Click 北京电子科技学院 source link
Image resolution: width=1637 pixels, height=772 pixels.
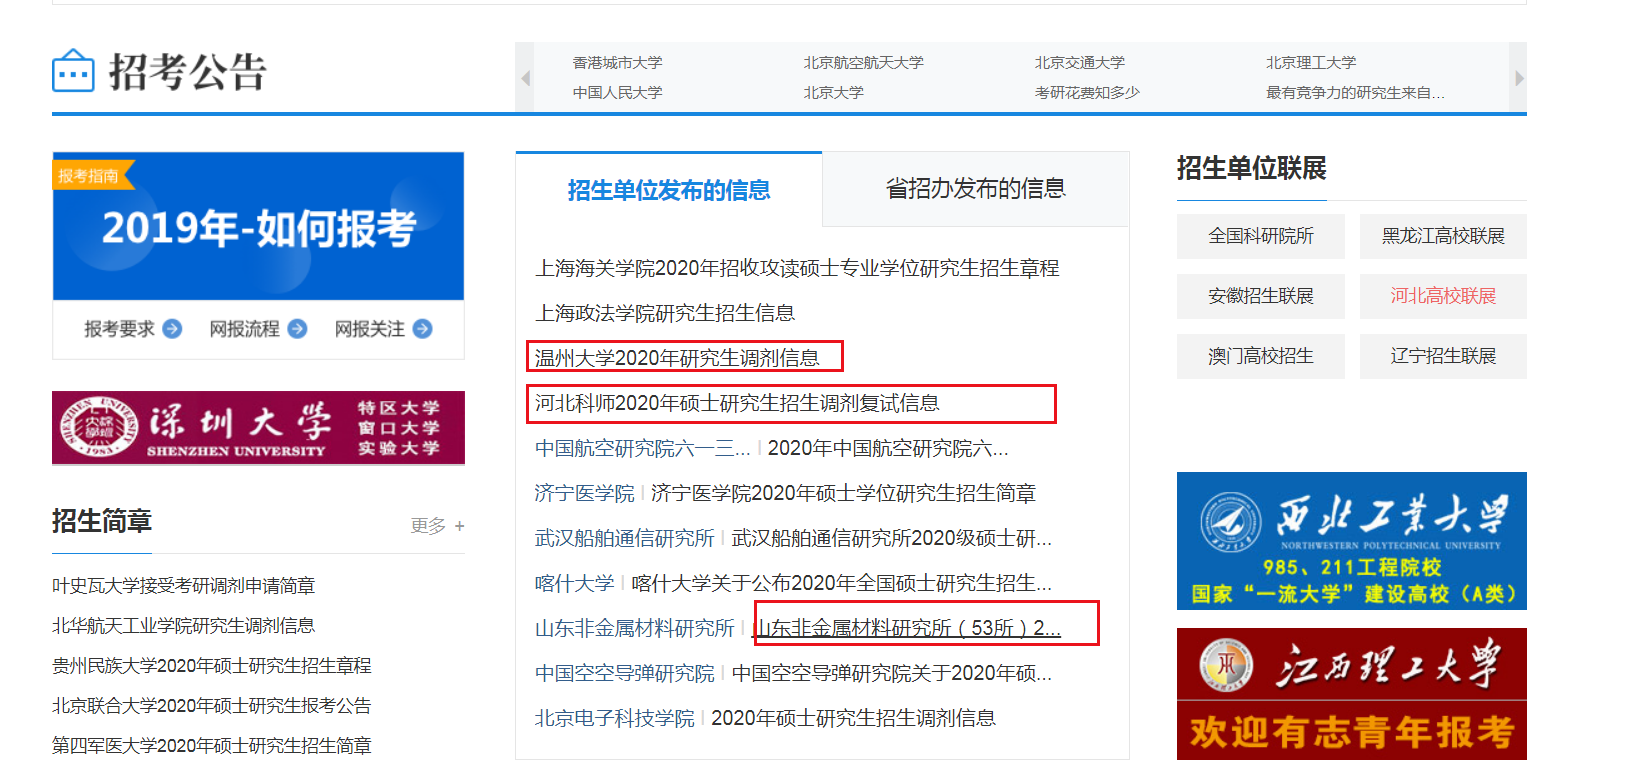(x=614, y=718)
